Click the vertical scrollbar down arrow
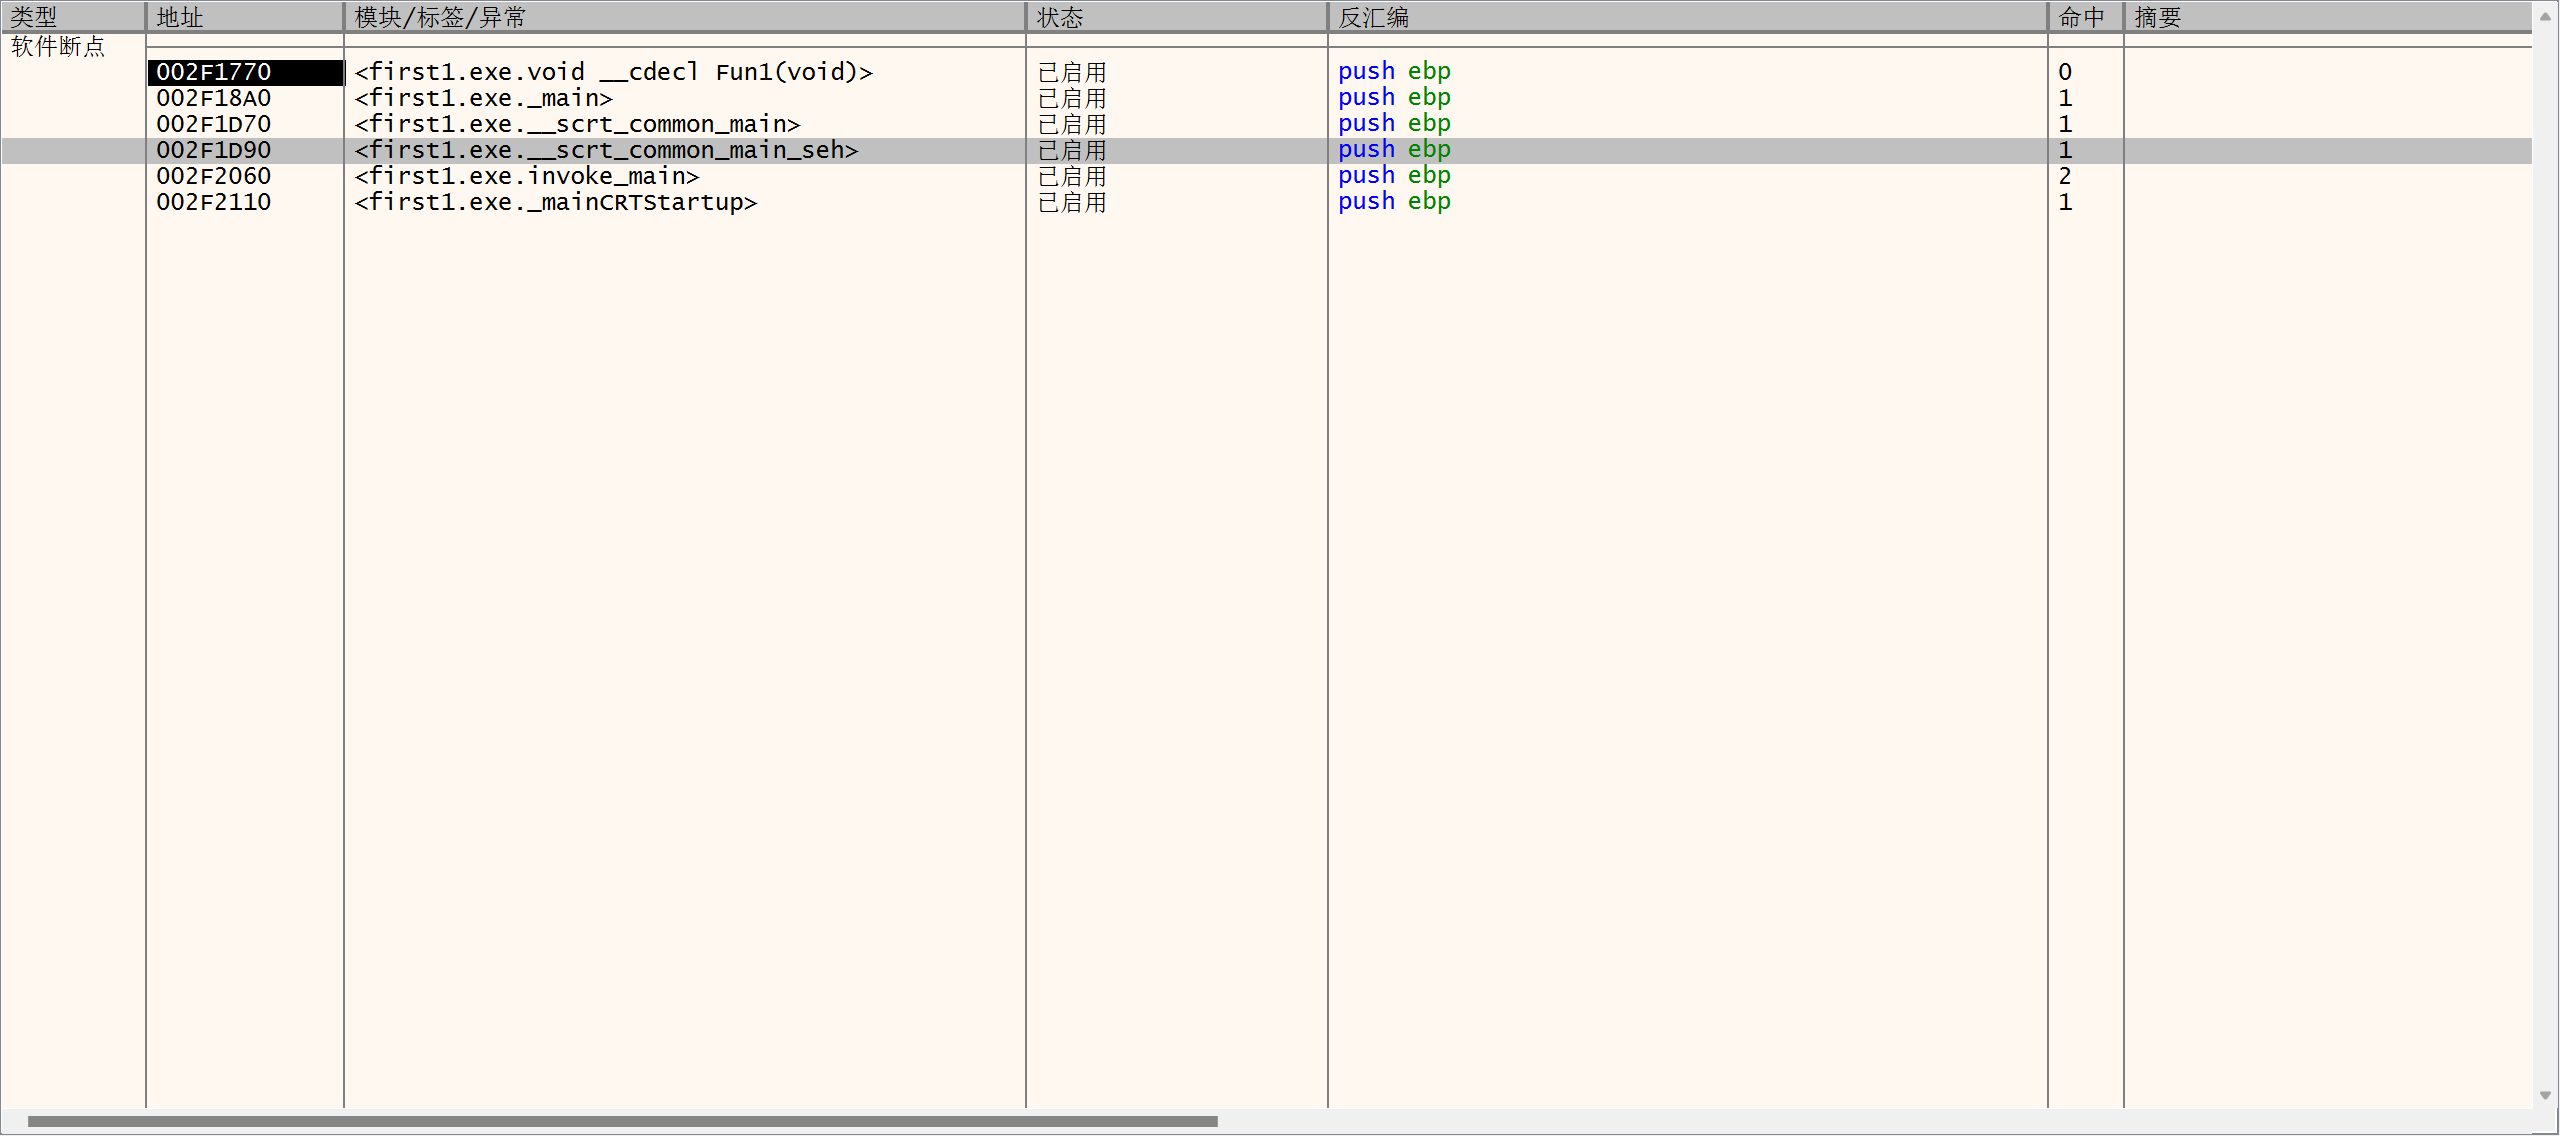The image size is (2560, 1136). click(2545, 1096)
